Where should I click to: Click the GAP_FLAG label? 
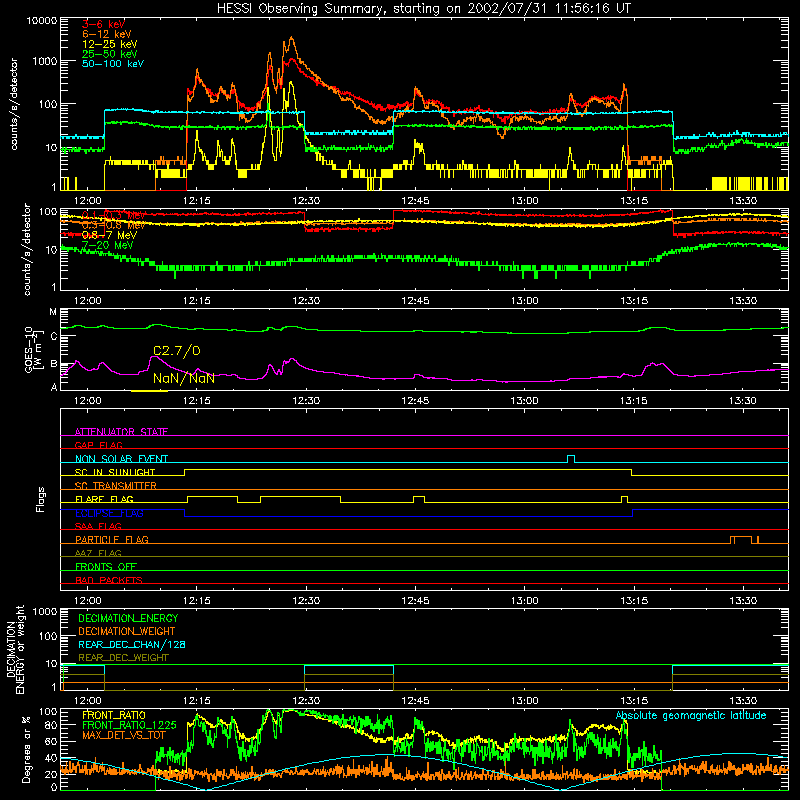pos(98,445)
